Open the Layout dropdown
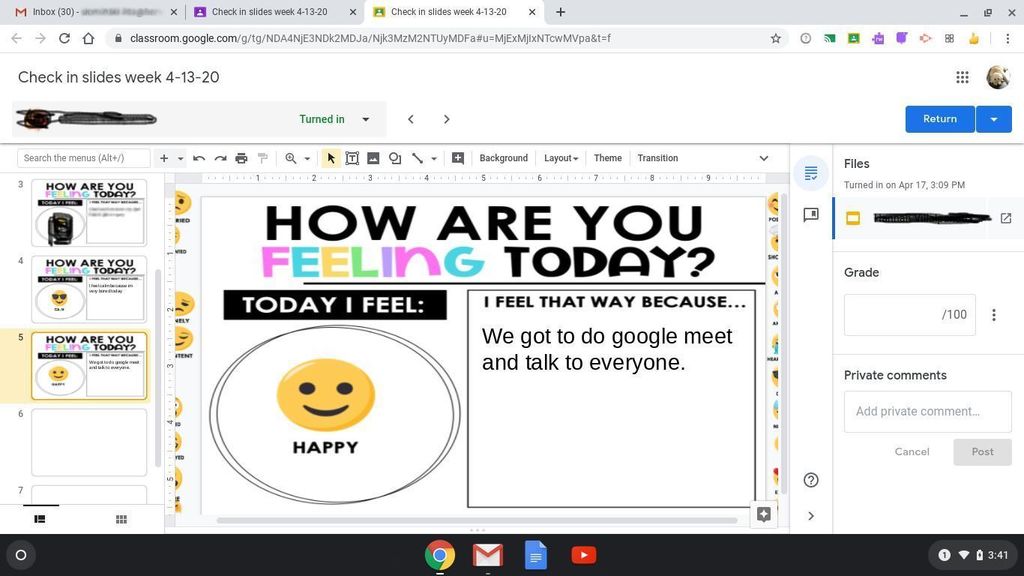Viewport: 1024px width, 576px height. click(561, 158)
